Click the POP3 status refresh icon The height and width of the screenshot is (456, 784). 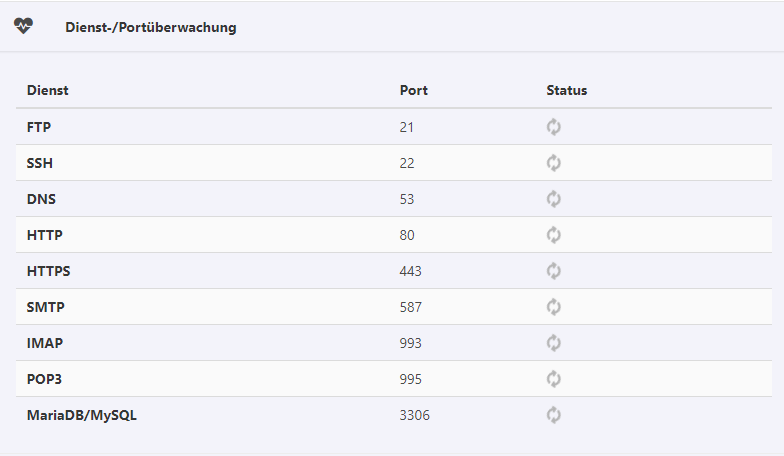(554, 379)
